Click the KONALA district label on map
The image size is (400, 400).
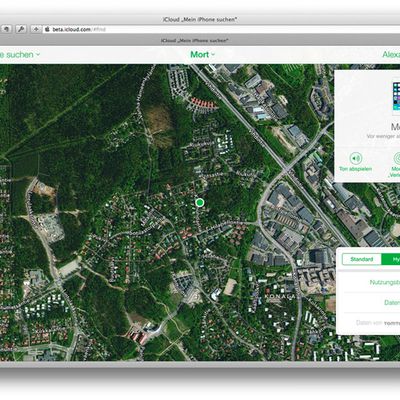pyautogui.click(x=280, y=296)
